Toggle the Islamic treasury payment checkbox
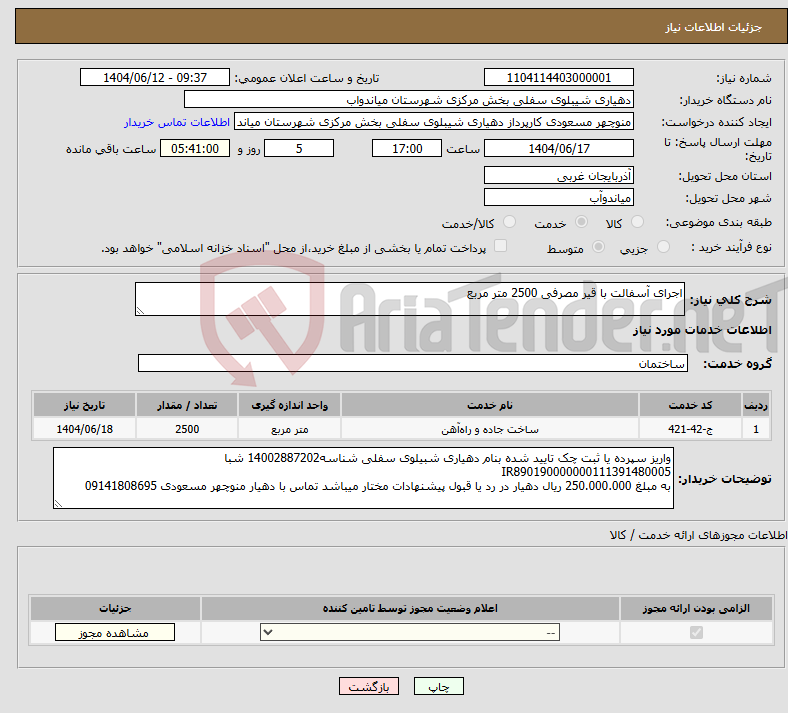 pos(501,247)
